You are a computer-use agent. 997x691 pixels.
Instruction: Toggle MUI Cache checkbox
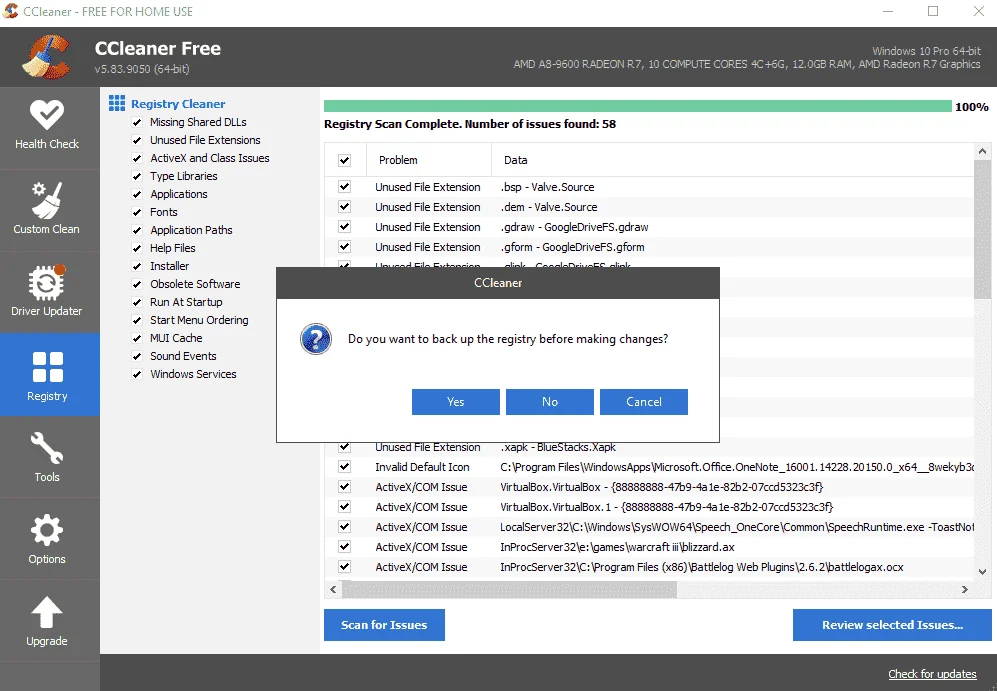(137, 338)
